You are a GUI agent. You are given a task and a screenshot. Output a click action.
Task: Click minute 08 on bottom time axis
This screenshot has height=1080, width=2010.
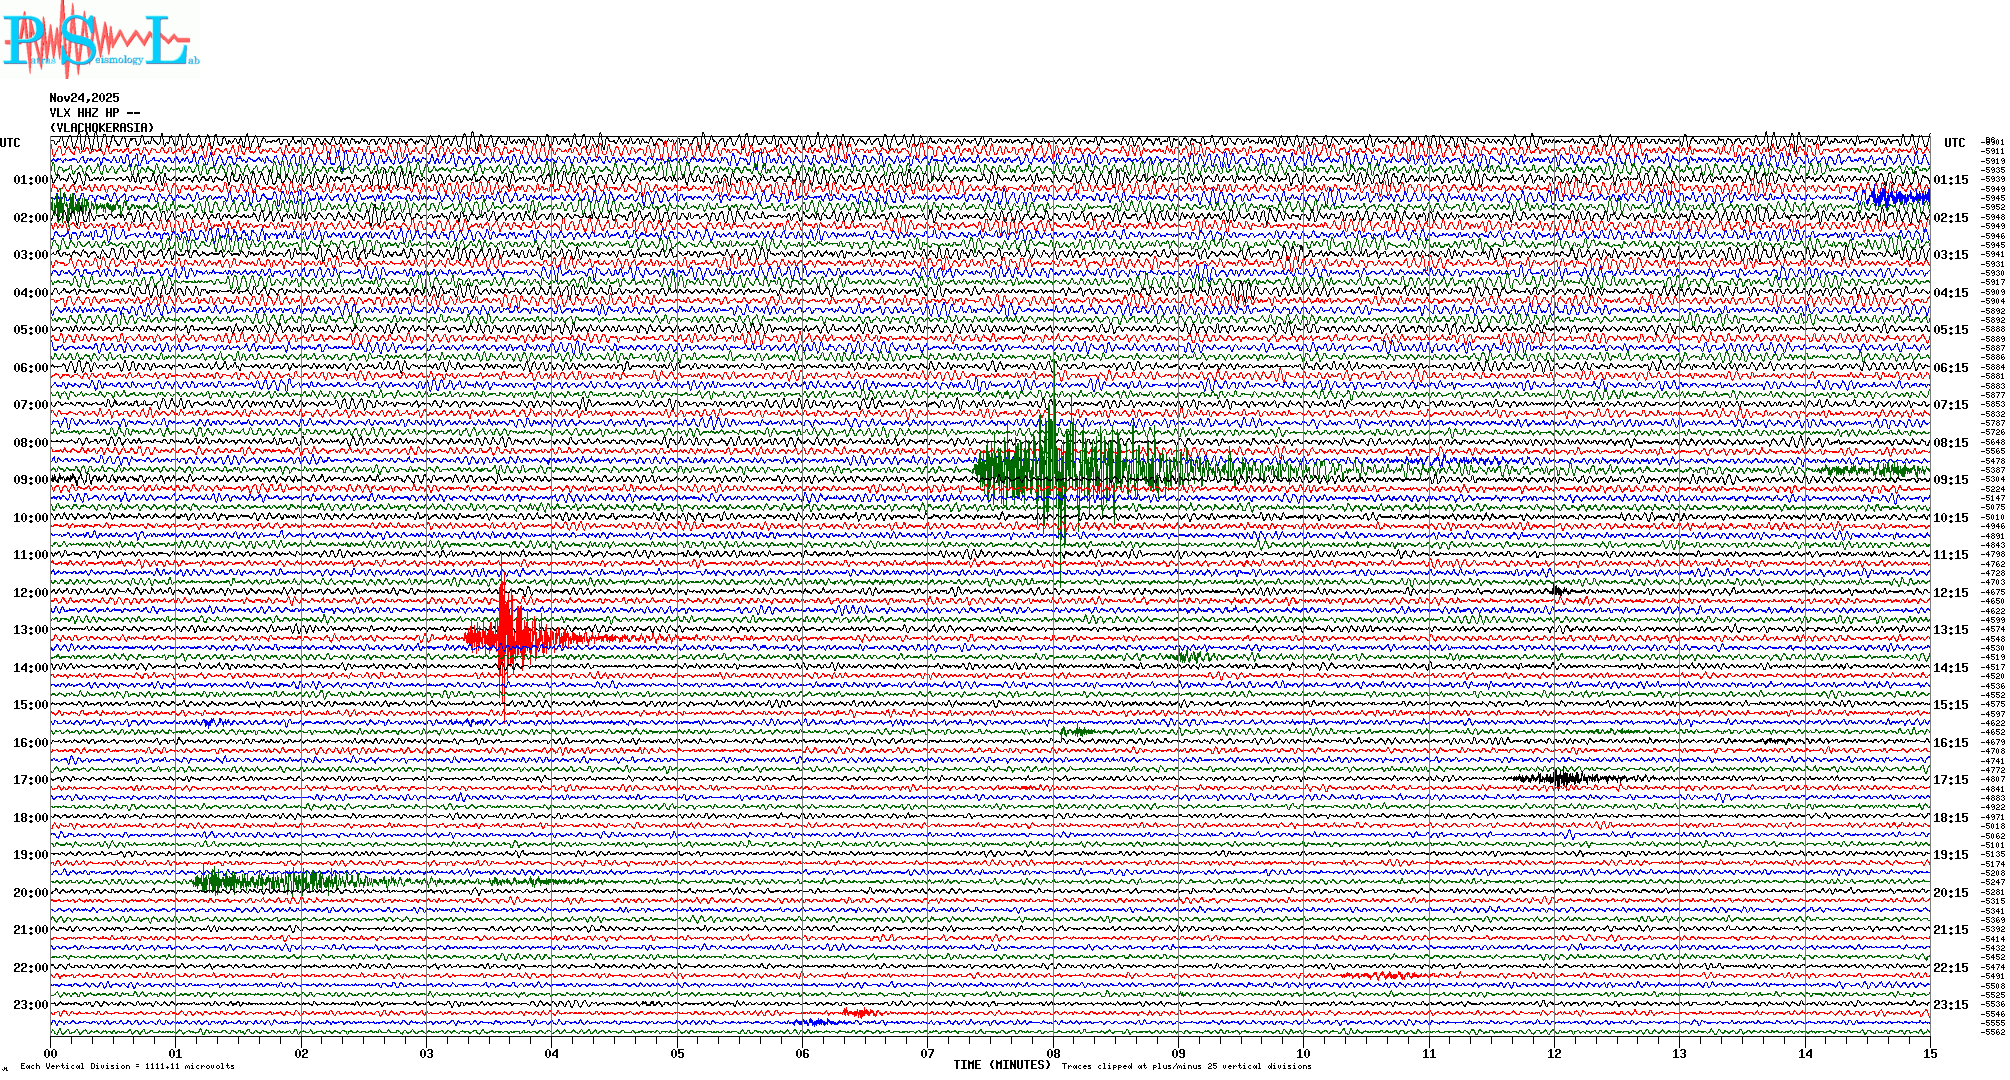[x=1053, y=1053]
